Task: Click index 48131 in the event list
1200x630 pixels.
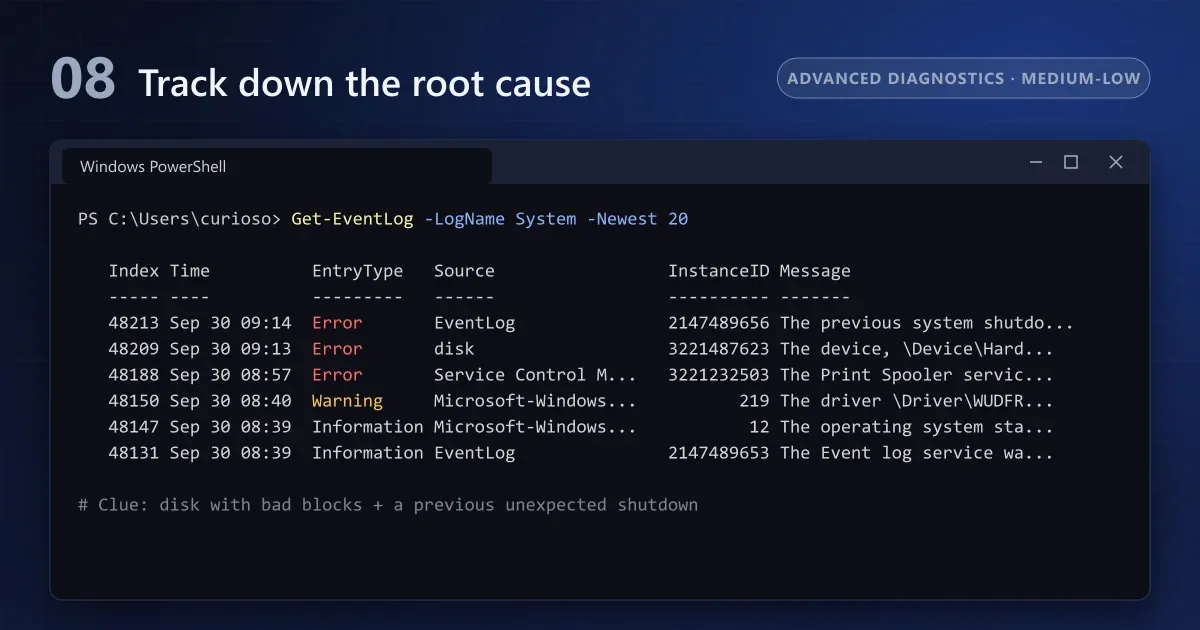Action: (134, 453)
